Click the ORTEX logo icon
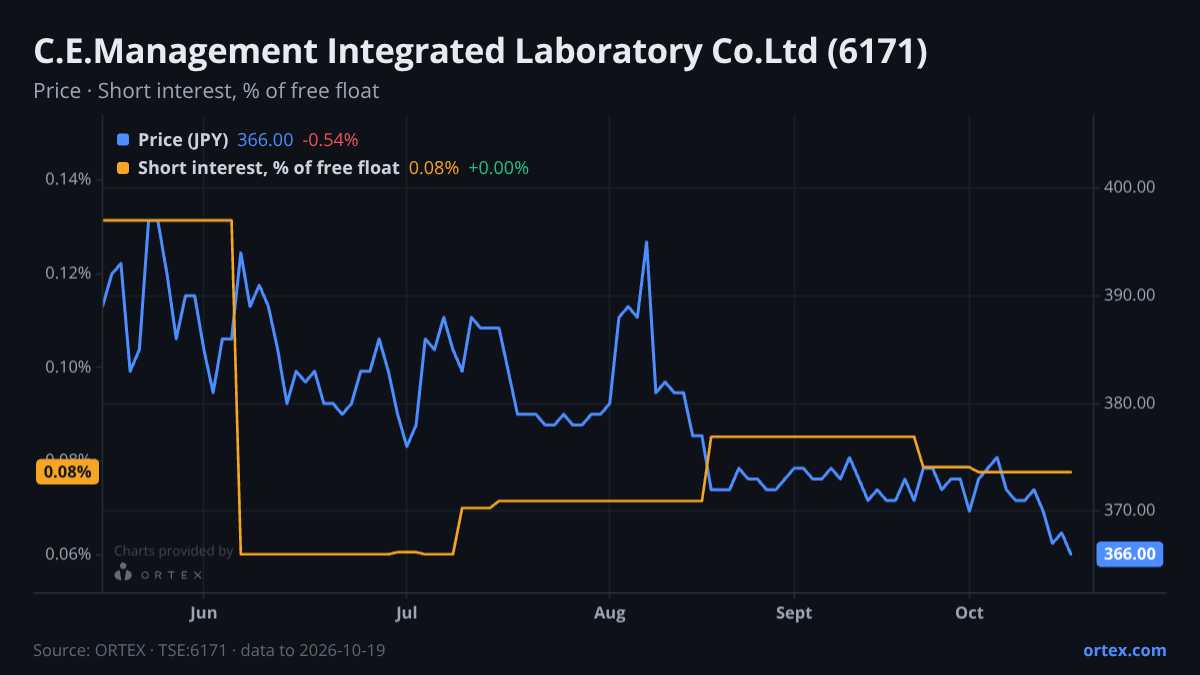The height and width of the screenshot is (675, 1200). pyautogui.click(x=123, y=573)
